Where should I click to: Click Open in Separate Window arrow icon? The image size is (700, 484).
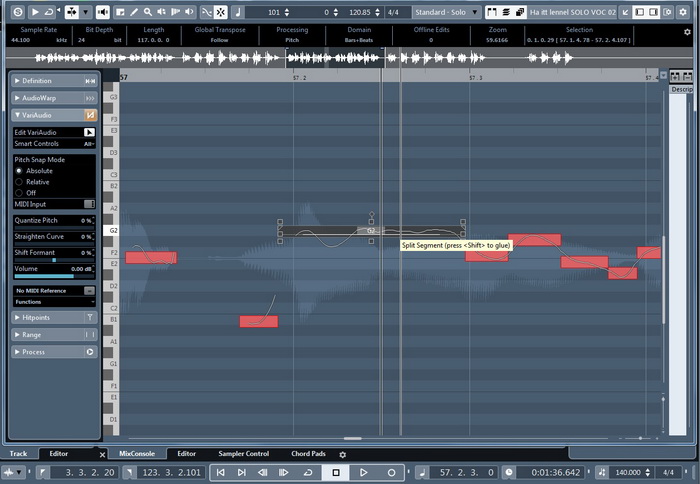coord(625,12)
